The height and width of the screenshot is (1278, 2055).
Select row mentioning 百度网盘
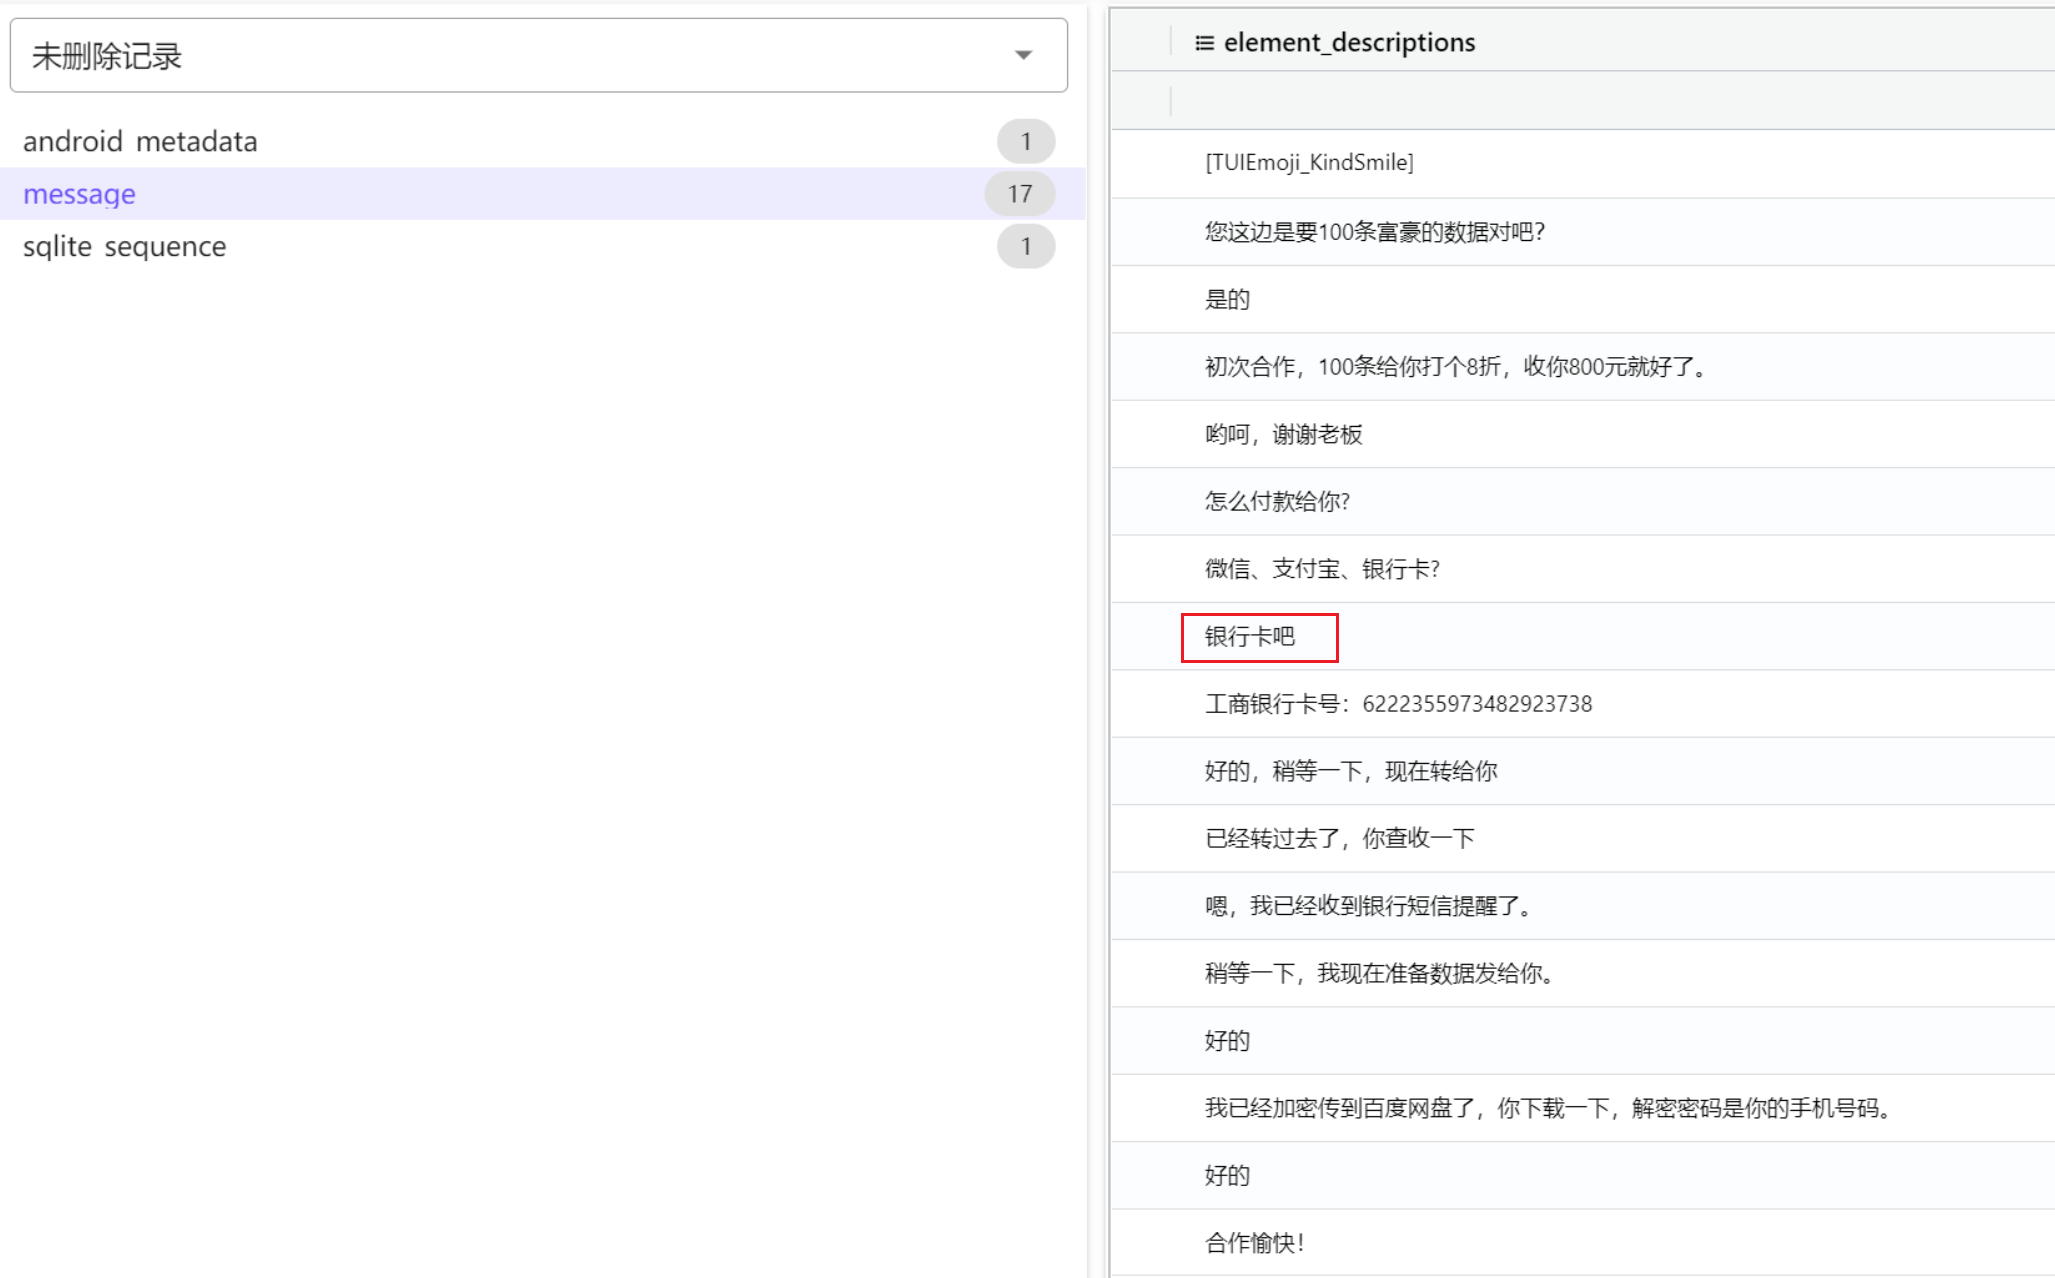click(1583, 1108)
